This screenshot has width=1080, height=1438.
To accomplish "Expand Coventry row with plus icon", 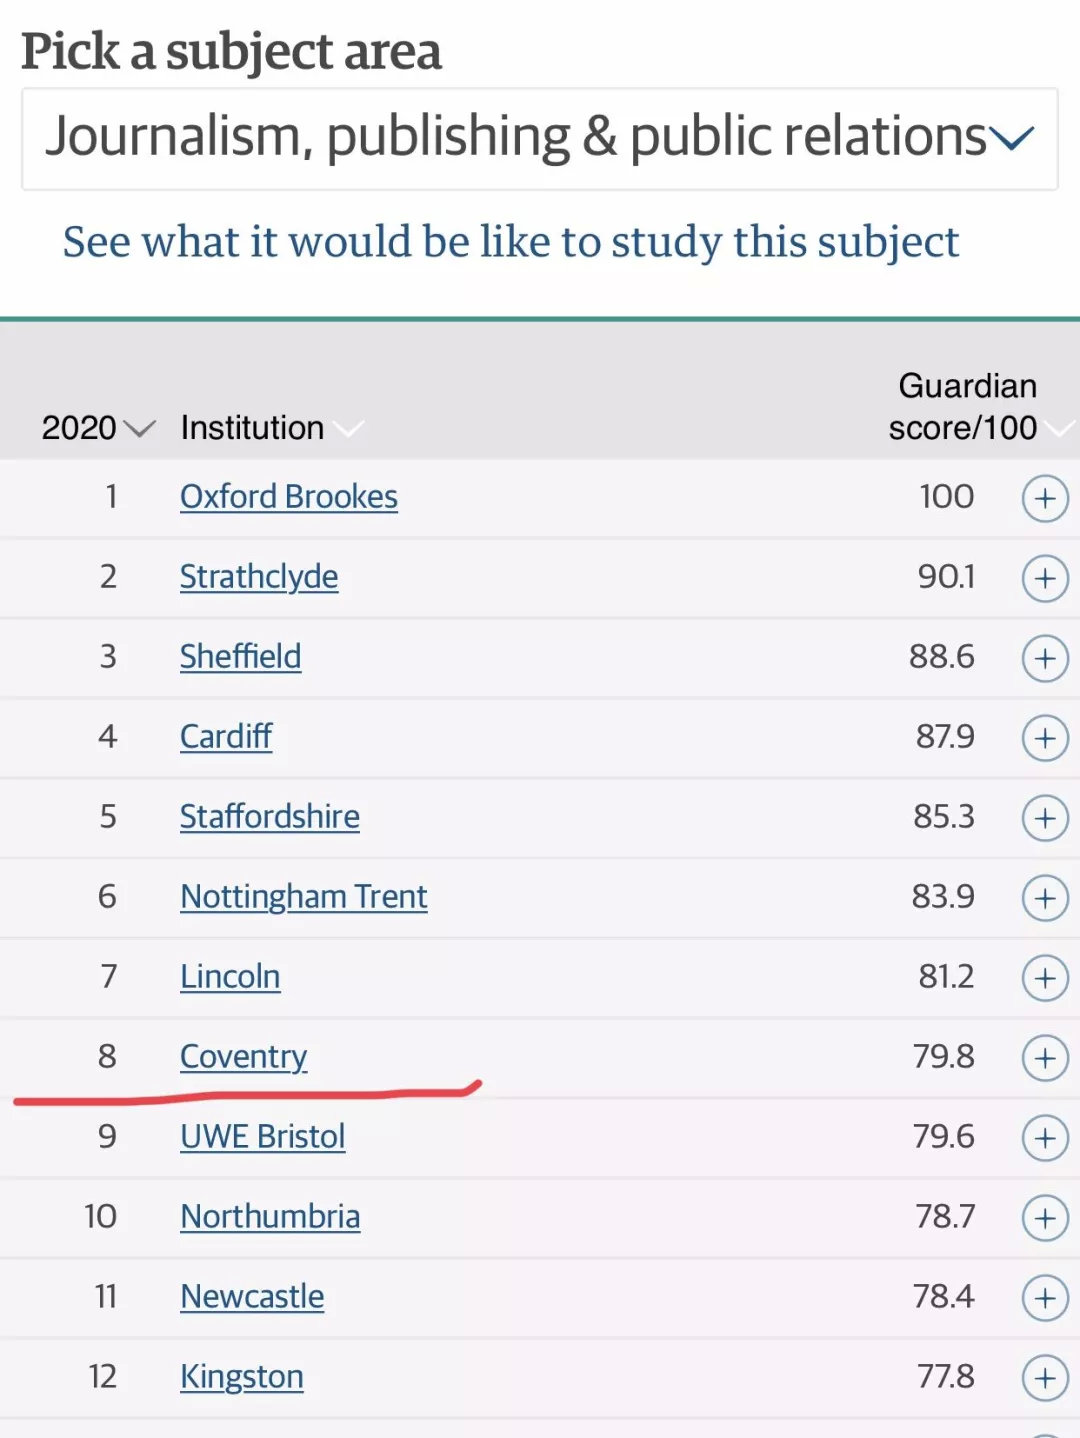I will [x=1045, y=1058].
